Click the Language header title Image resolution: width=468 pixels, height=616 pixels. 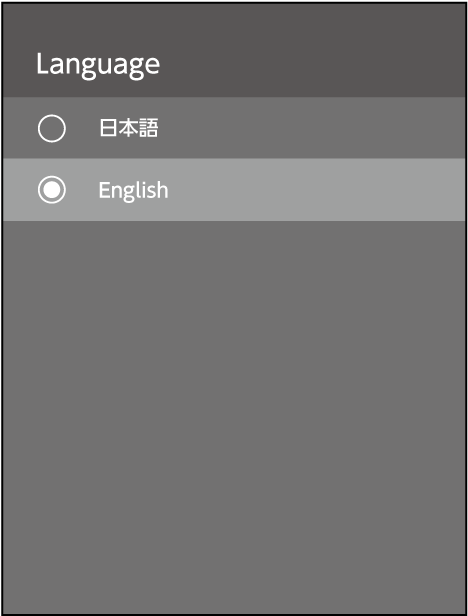pos(98,64)
